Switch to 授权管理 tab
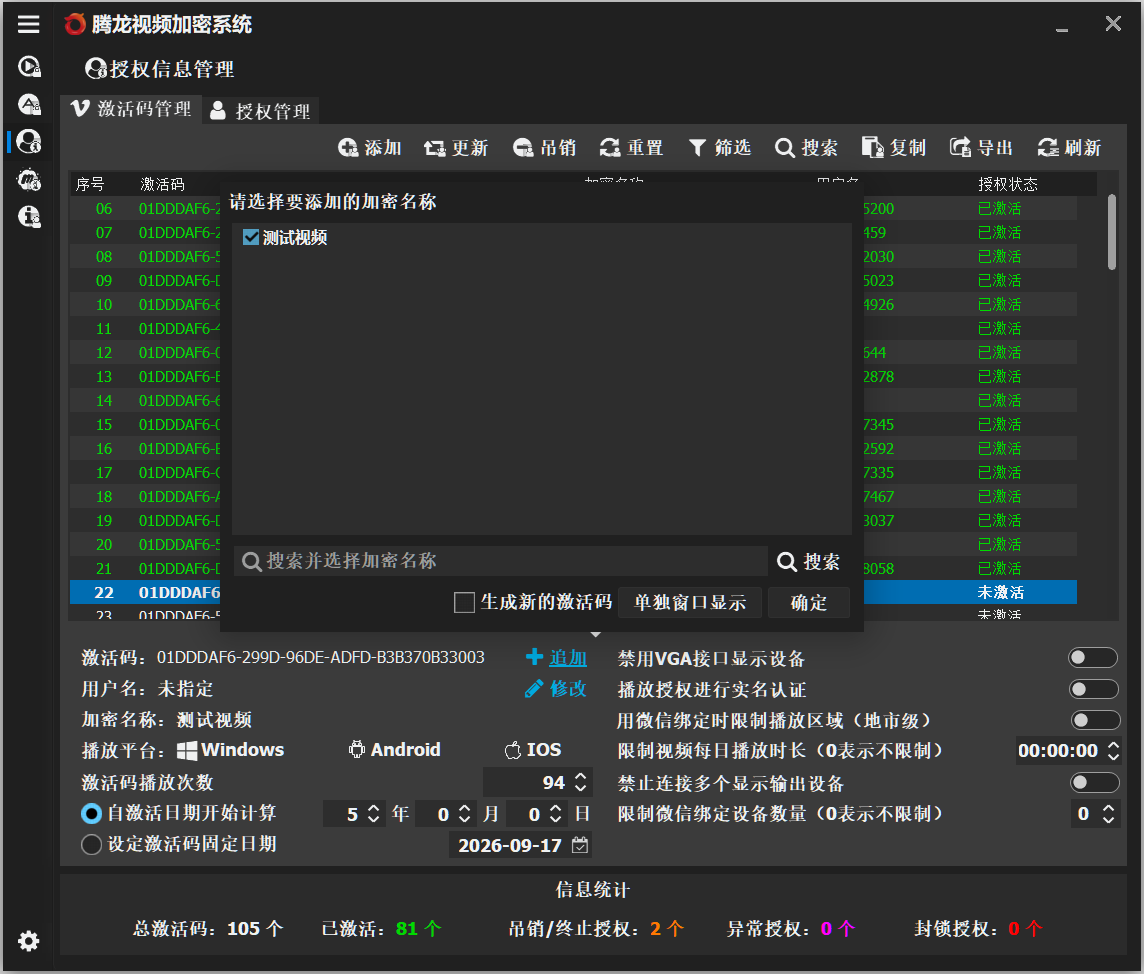1144x974 pixels. 260,111
